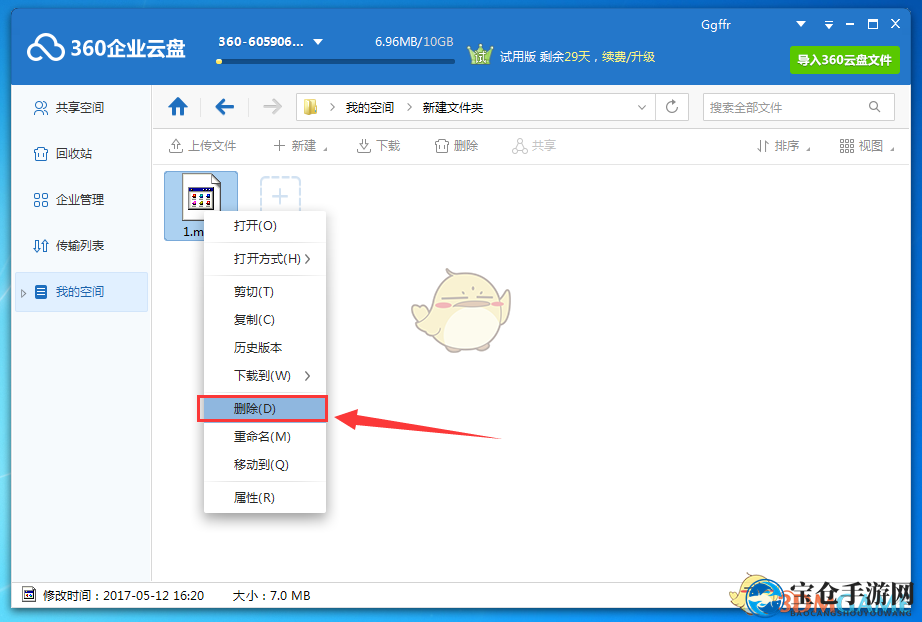922x622 pixels.
Task: Click the 大小: 7.0 MB status text
Action: click(x=271, y=596)
